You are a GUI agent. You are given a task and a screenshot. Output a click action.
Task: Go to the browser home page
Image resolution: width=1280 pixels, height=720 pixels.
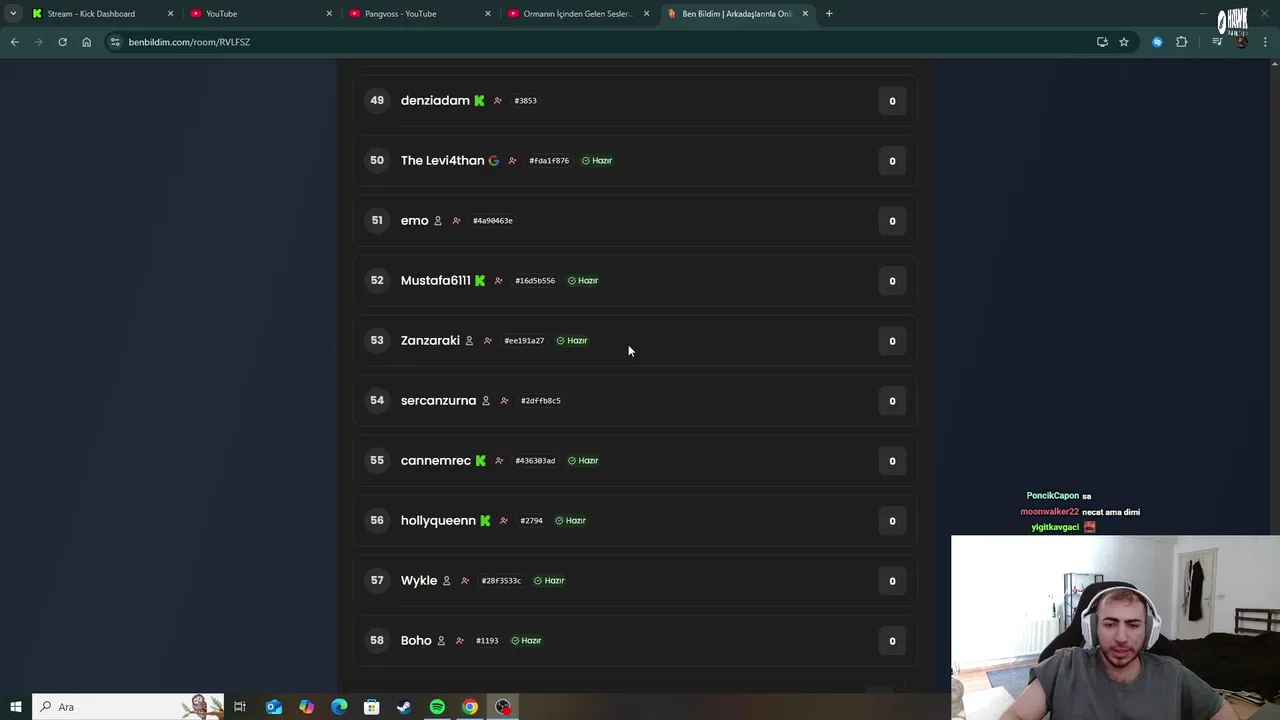tap(86, 42)
